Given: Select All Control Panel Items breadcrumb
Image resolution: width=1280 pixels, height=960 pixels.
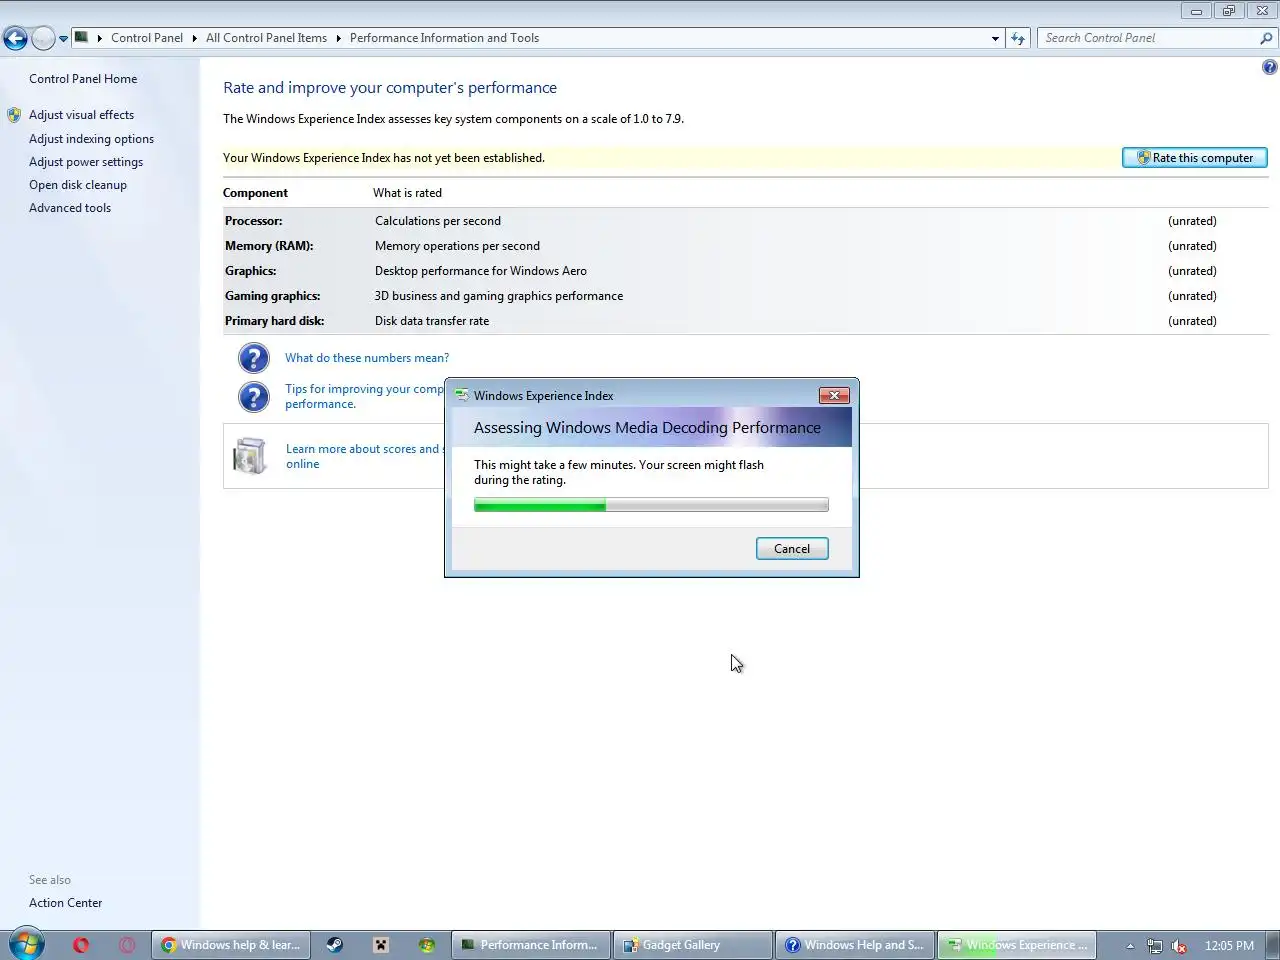Looking at the screenshot, I should click(x=266, y=38).
